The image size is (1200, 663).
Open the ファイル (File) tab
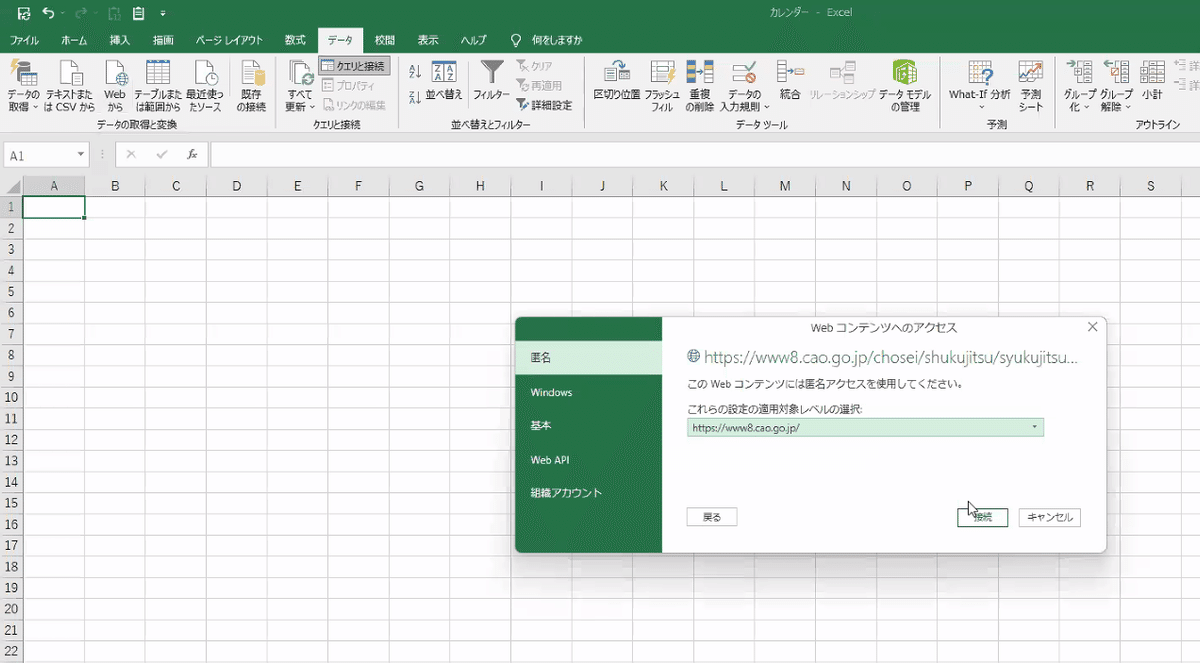[24, 40]
